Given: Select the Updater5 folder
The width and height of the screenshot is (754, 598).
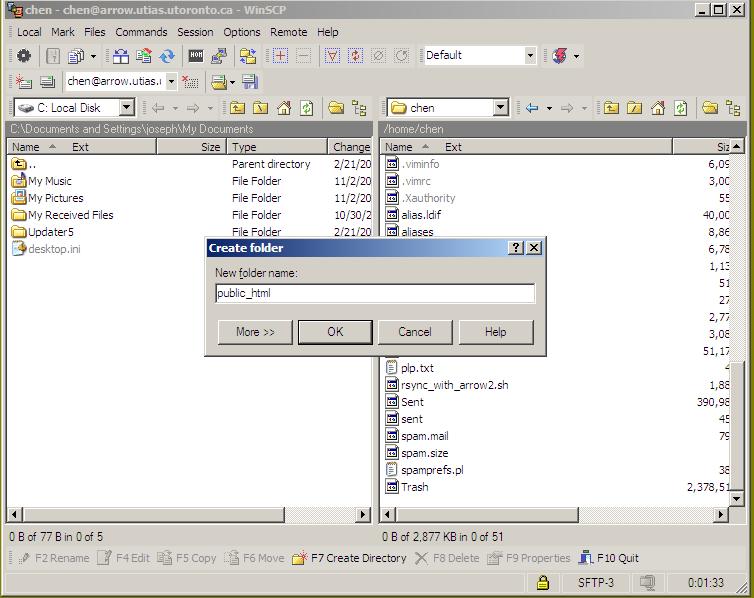Looking at the screenshot, I should tap(43, 232).
